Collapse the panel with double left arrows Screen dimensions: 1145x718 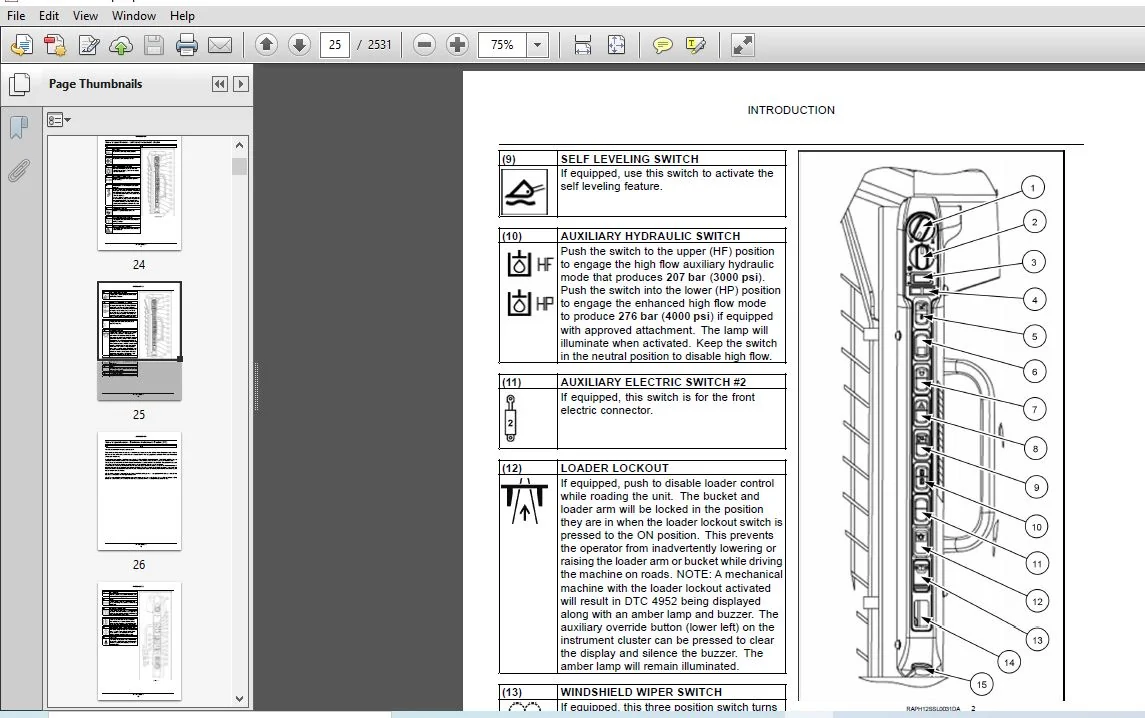(219, 84)
